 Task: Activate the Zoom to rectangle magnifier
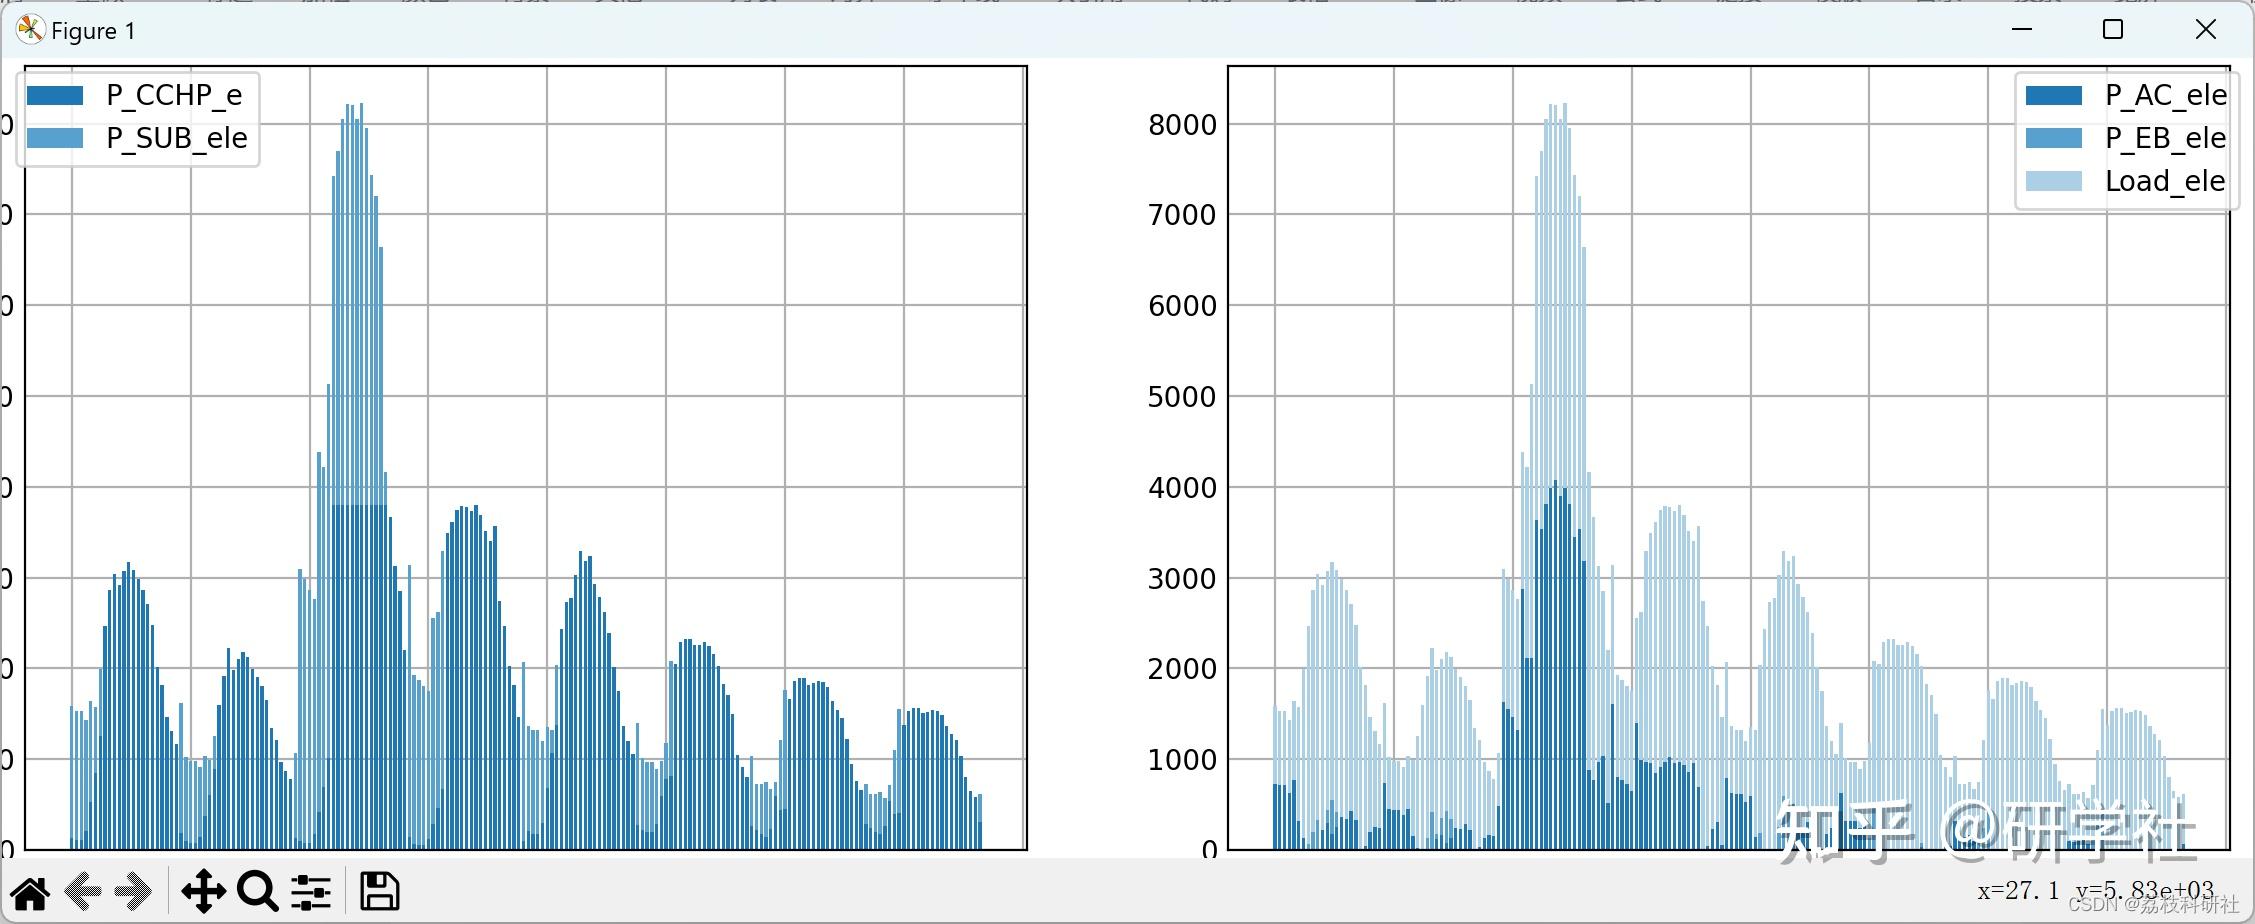(258, 891)
